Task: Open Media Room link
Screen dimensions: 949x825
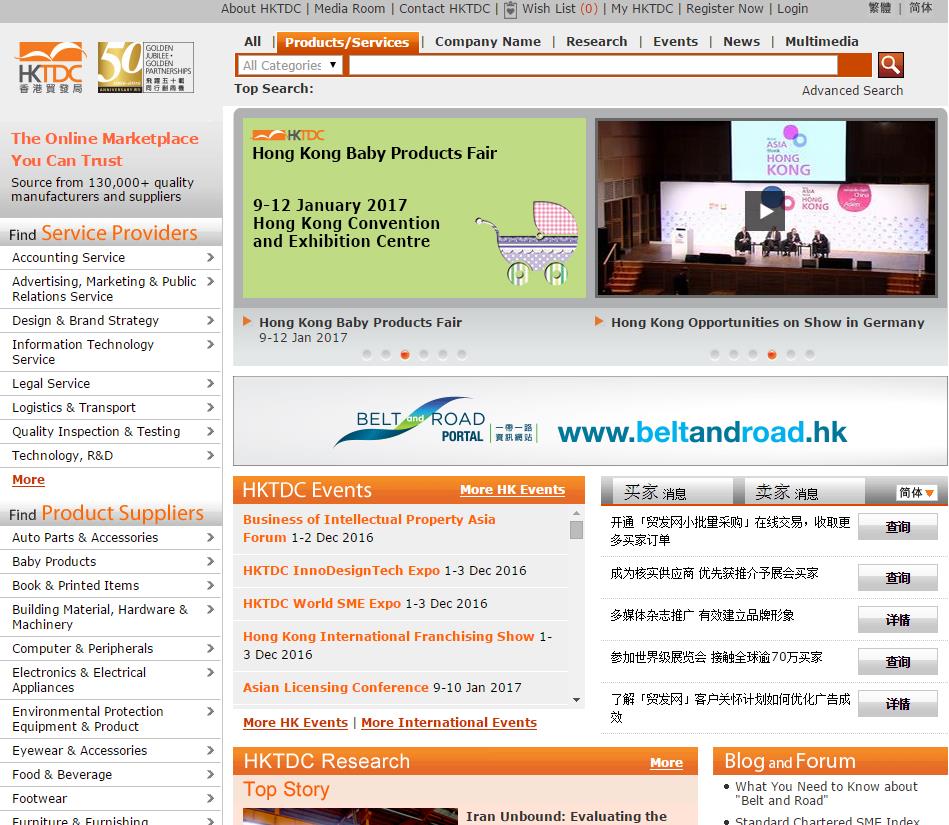Action: click(x=349, y=8)
